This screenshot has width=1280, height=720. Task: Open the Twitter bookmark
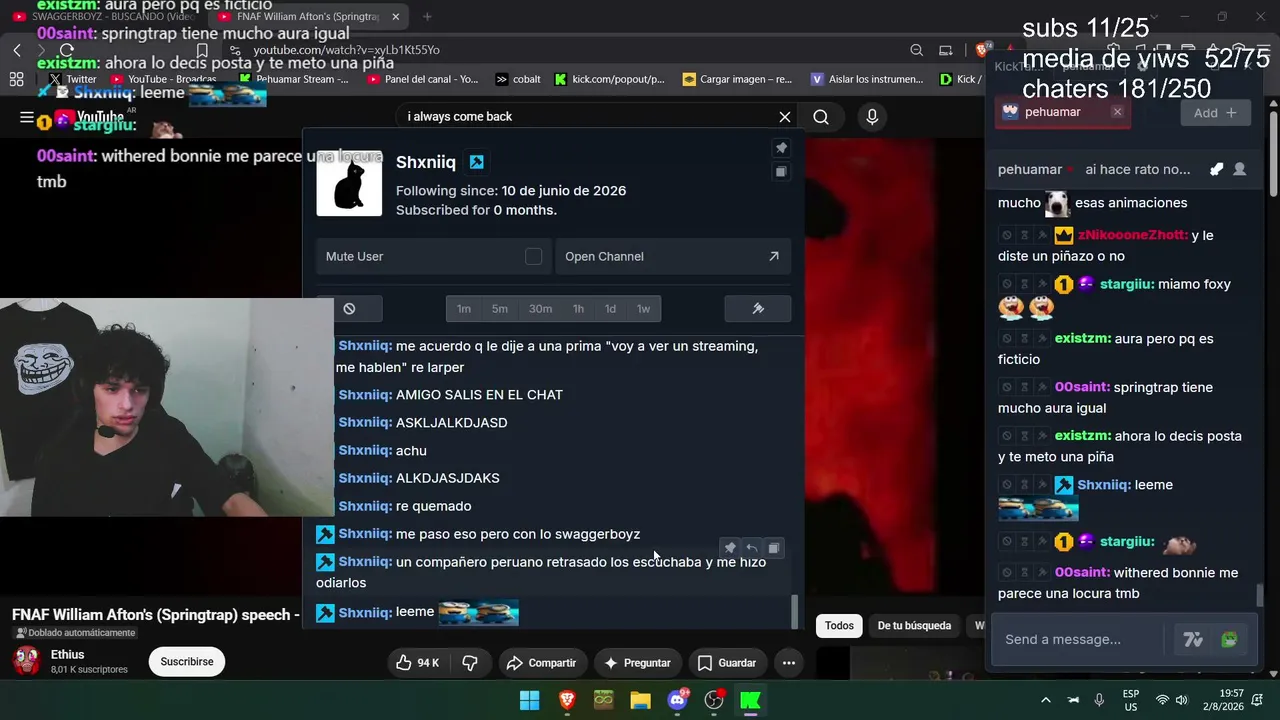tap(73, 79)
